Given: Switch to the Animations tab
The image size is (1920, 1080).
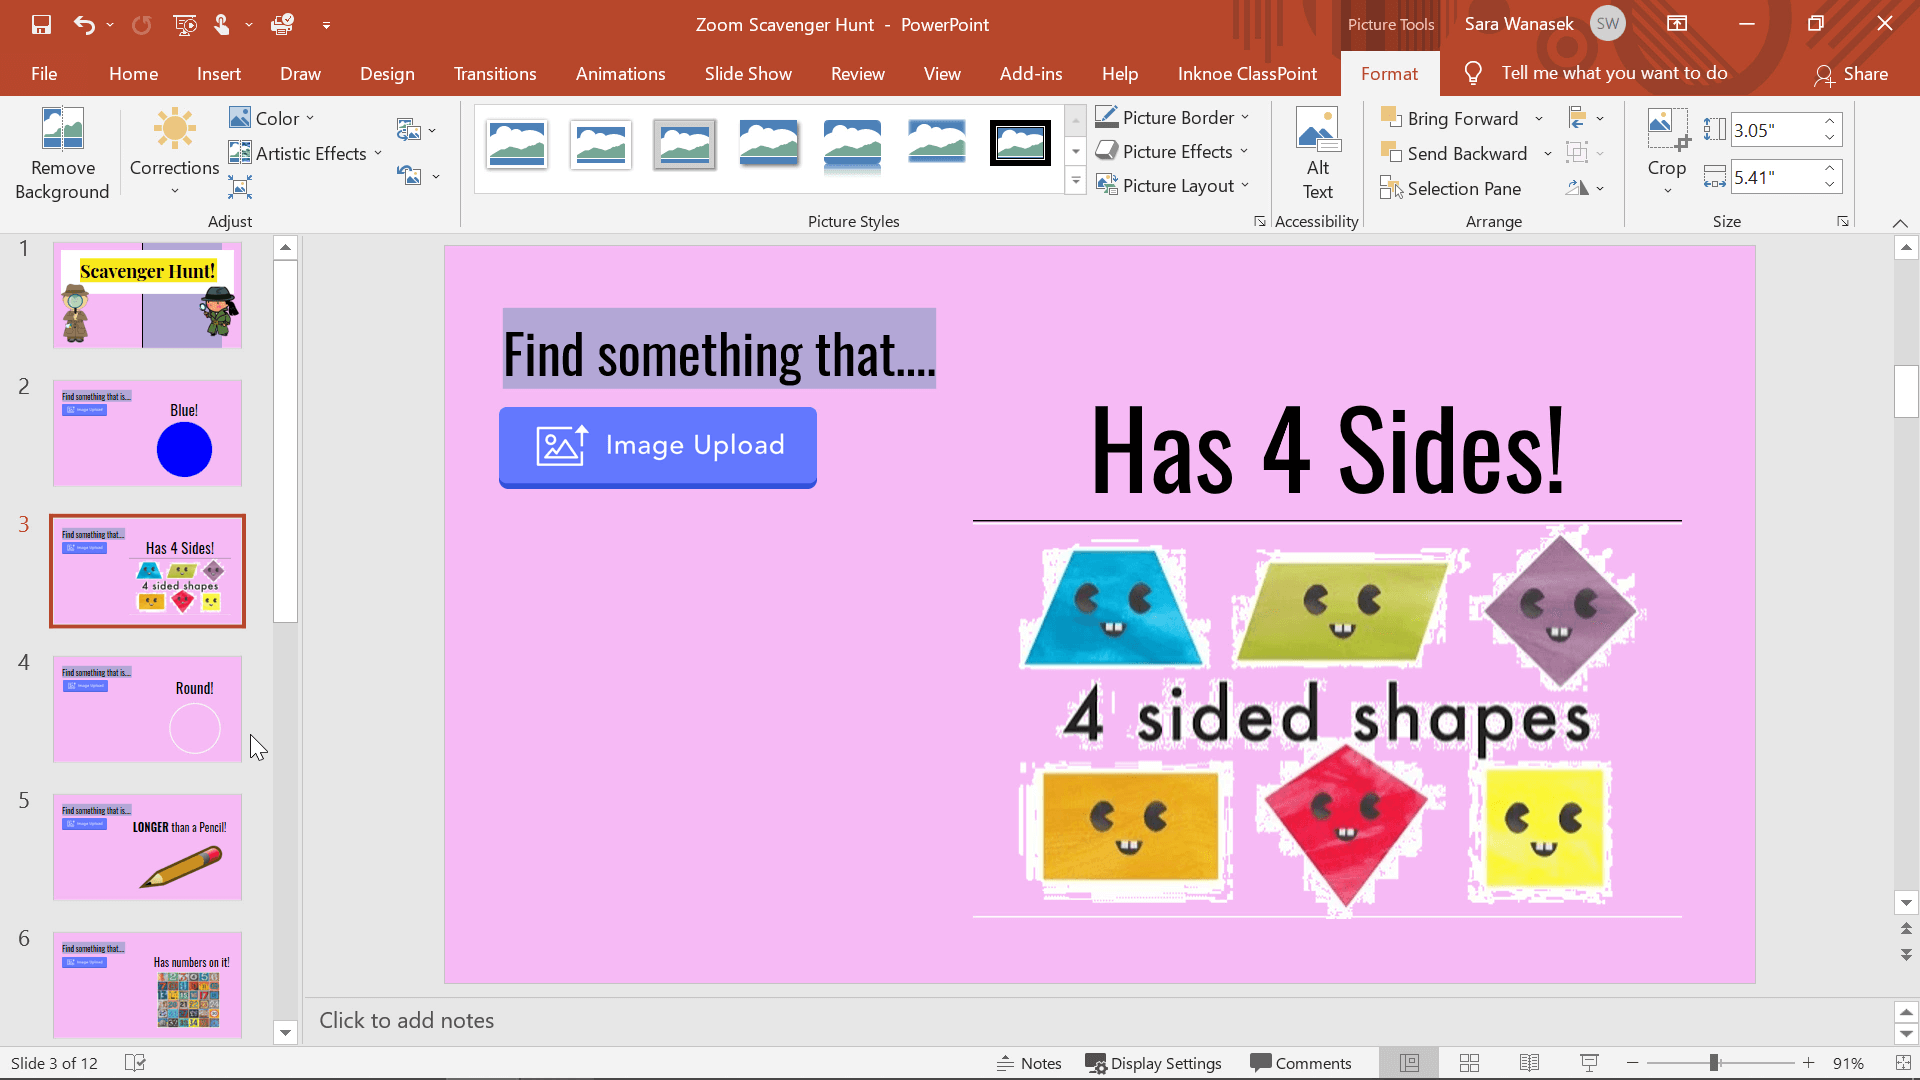Looking at the screenshot, I should [620, 73].
